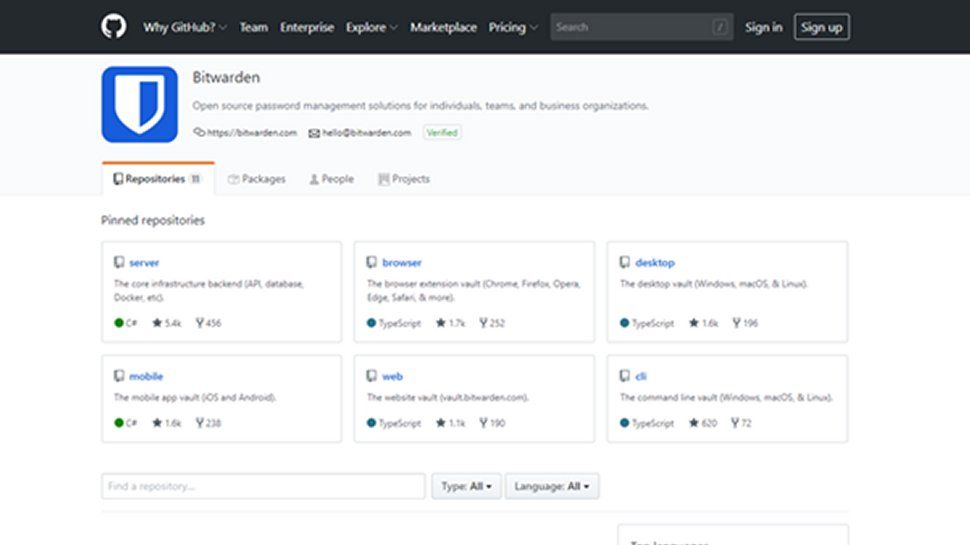
Task: Click the star icon on browser card
Action: click(x=440, y=322)
